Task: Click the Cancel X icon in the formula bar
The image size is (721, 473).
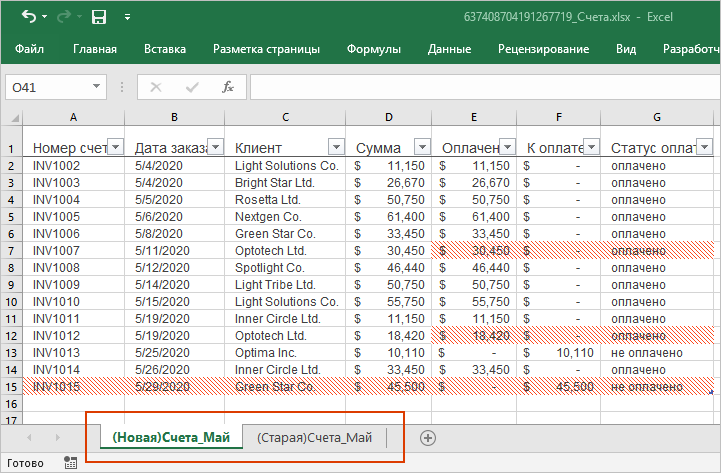Action: (156, 87)
